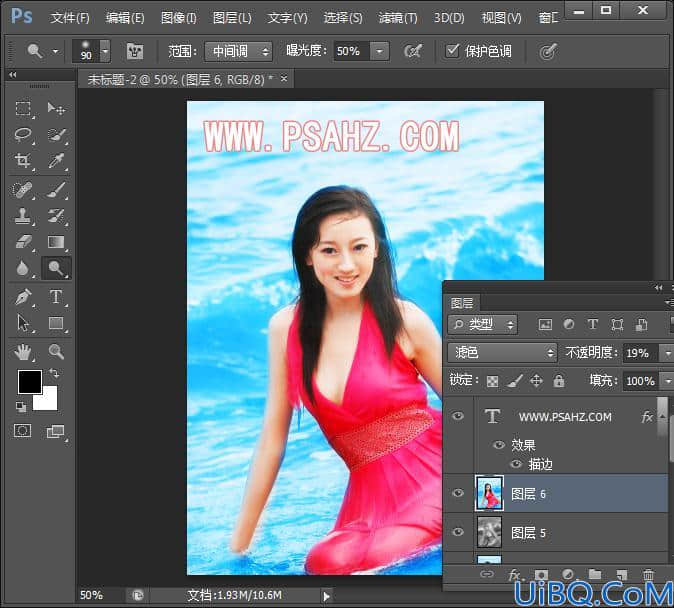Hide the stroke effect eye icon
Viewport: 674px width, 608px height.
516,464
